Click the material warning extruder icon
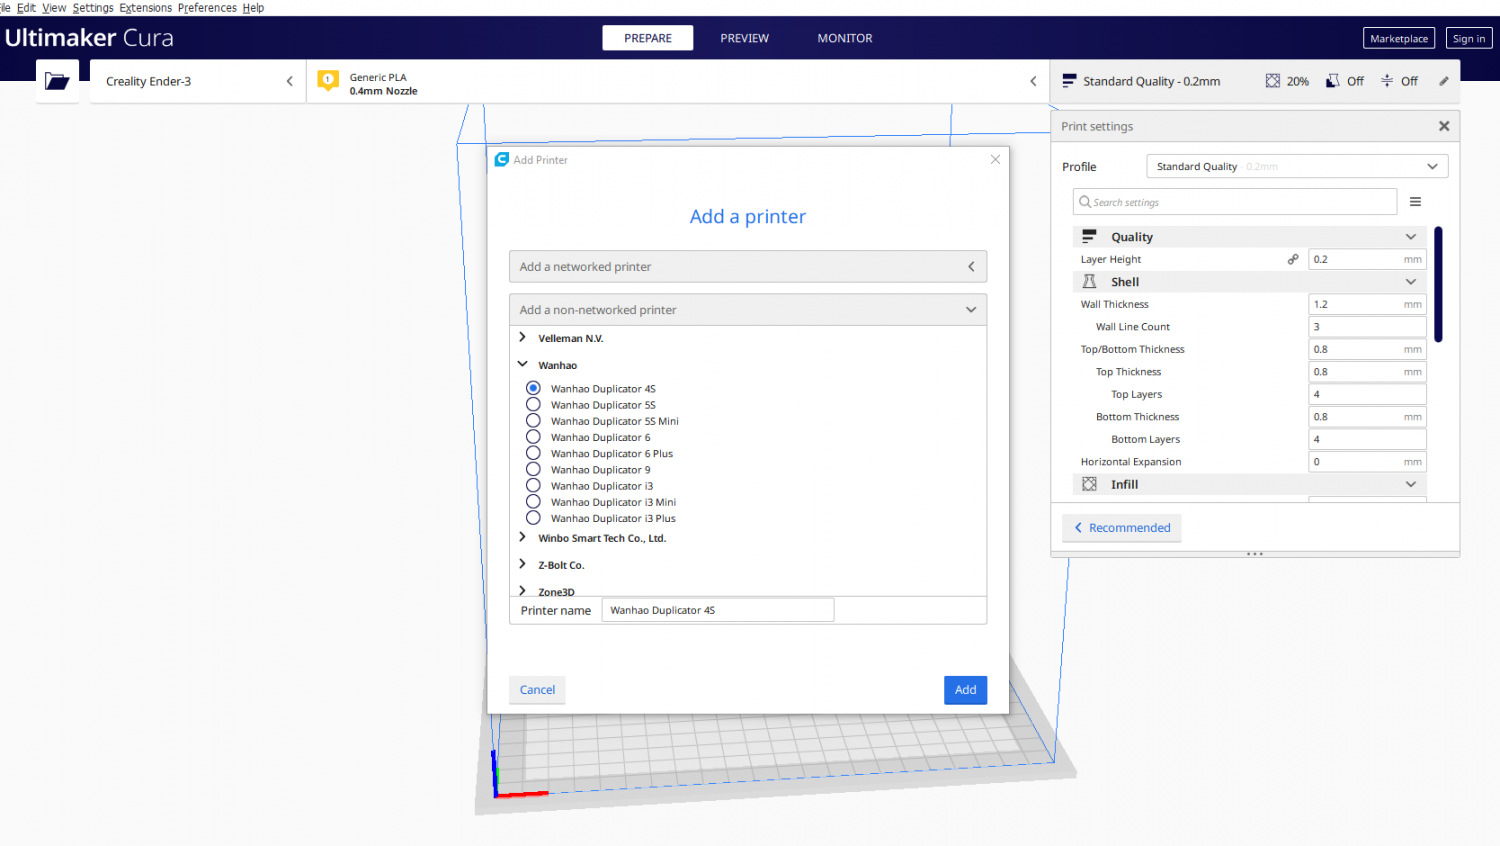The image size is (1500, 846). tap(328, 81)
